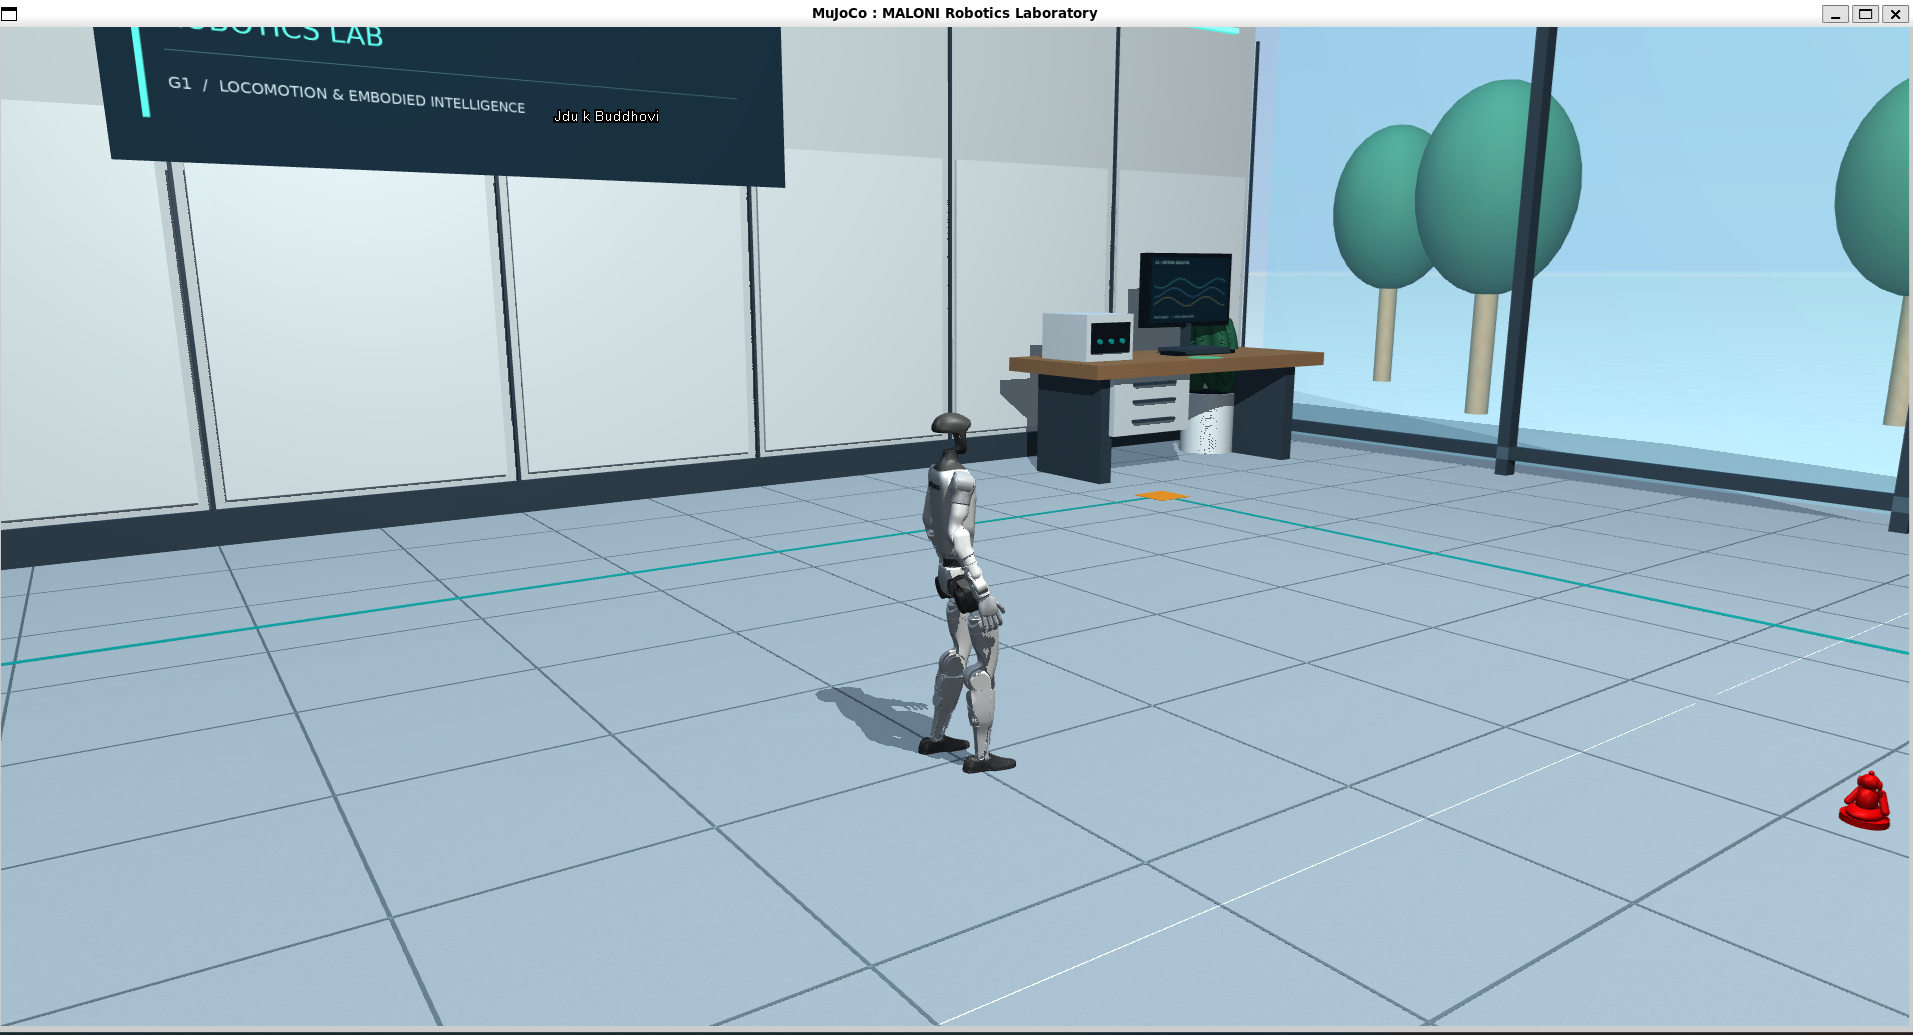Select the red robot figurine on floor
The width and height of the screenshot is (1913, 1035).
1865,801
